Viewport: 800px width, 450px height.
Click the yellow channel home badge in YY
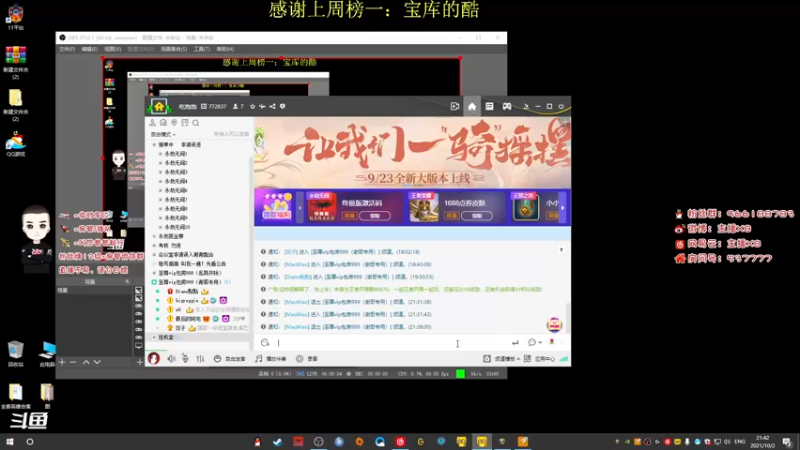[x=159, y=106]
